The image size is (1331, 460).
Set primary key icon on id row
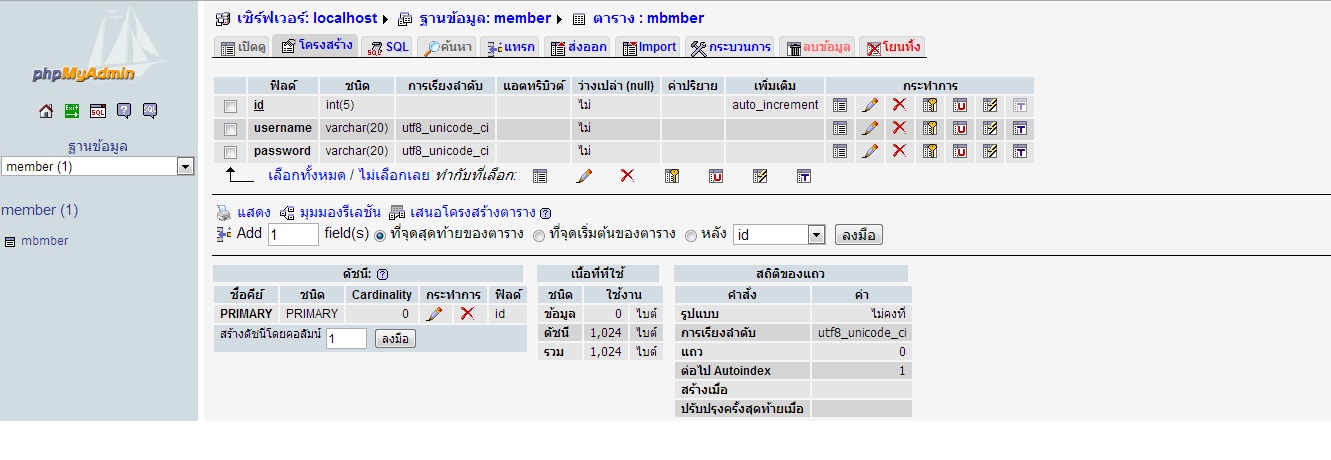click(x=930, y=104)
